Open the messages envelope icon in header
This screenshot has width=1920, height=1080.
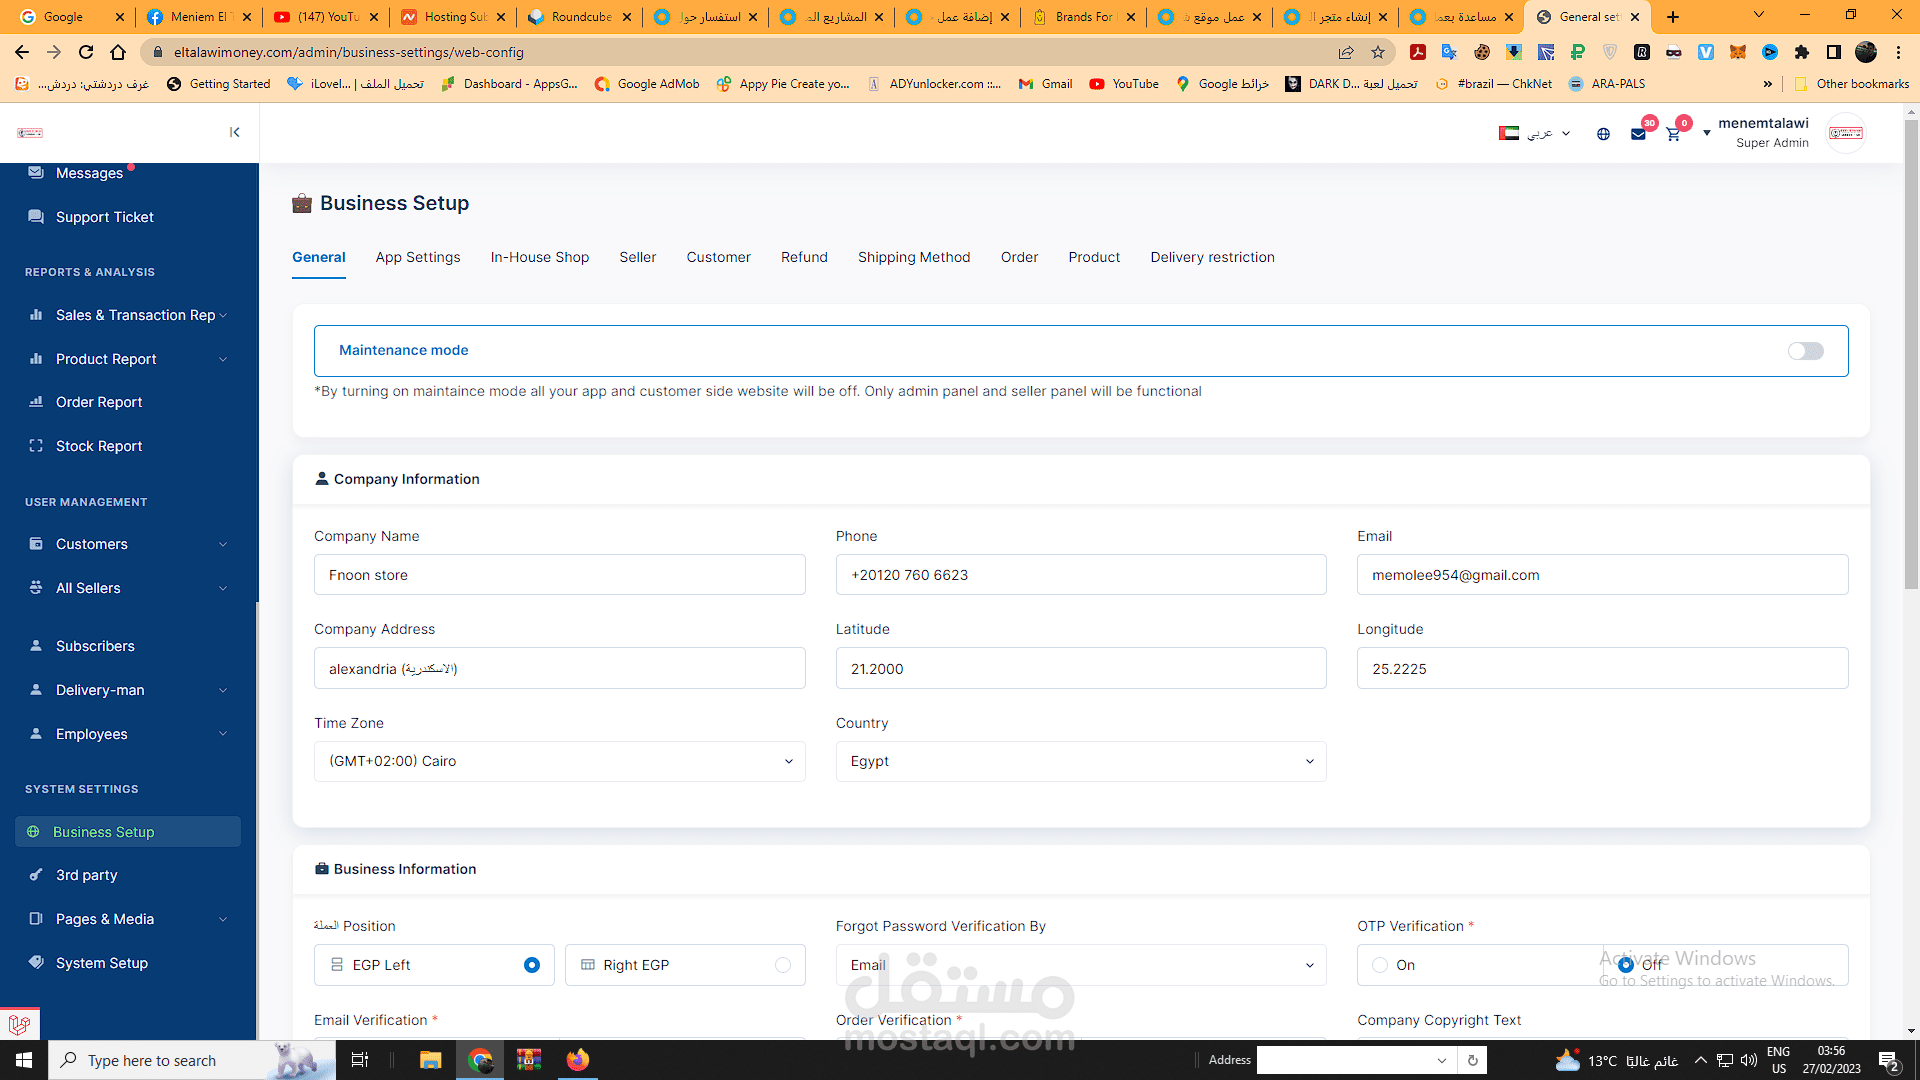point(1638,134)
